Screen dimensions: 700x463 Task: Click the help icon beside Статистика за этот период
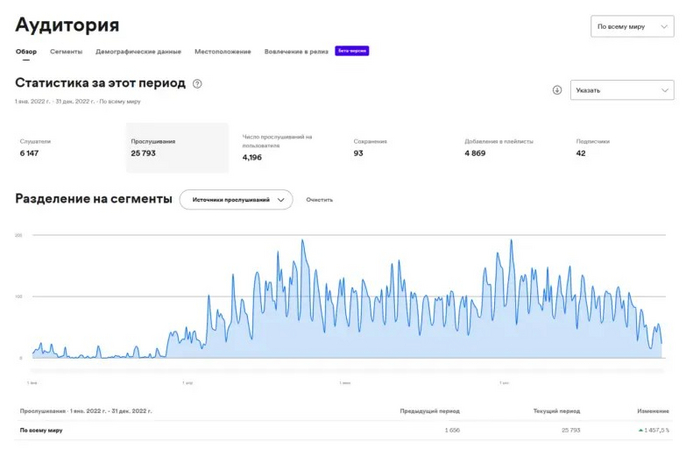(197, 84)
